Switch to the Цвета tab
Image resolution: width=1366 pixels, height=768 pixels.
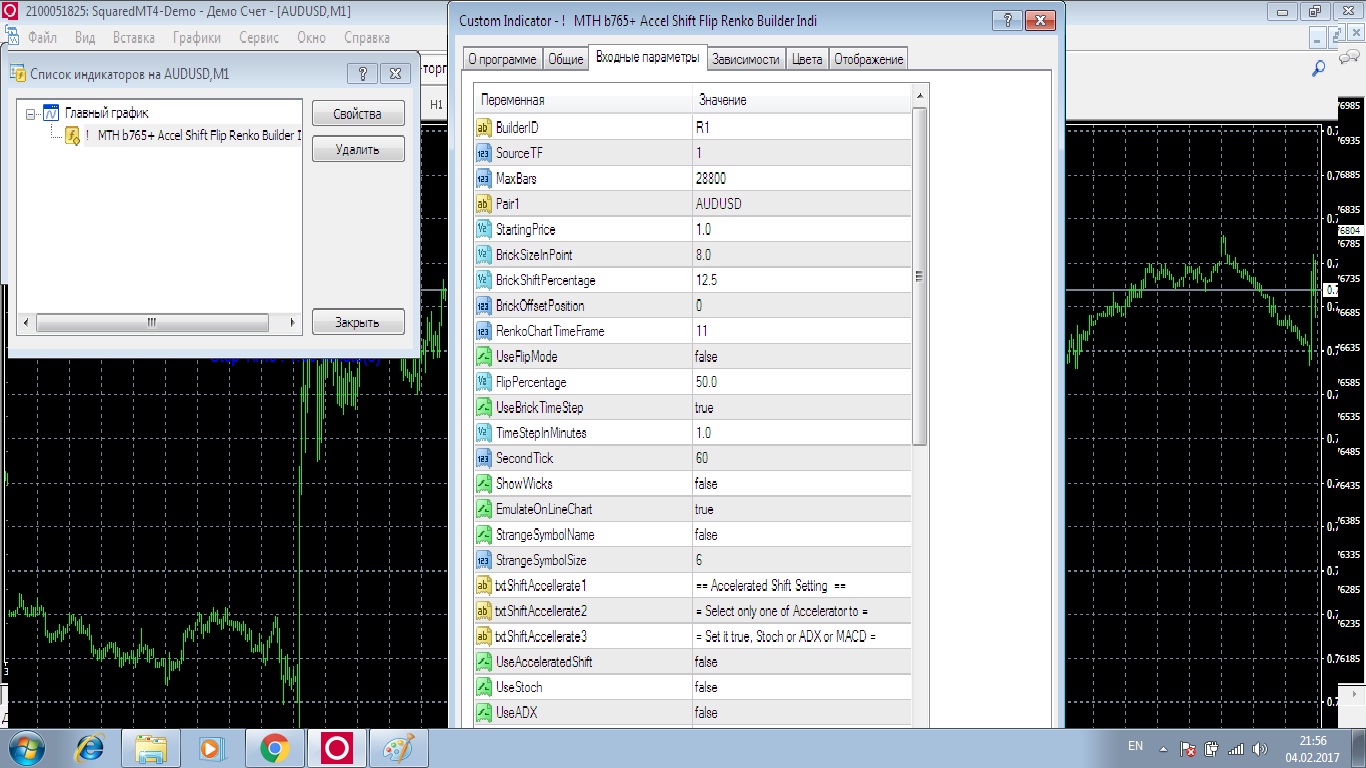click(x=807, y=59)
